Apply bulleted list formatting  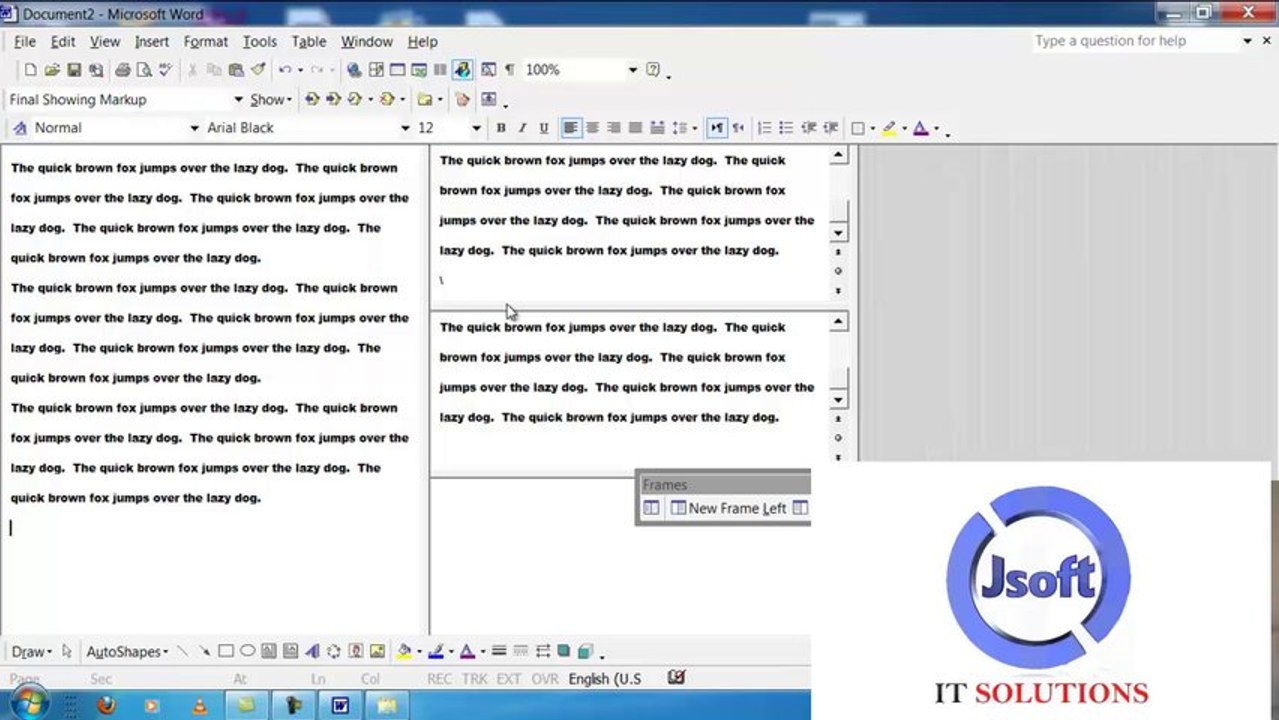pos(786,128)
